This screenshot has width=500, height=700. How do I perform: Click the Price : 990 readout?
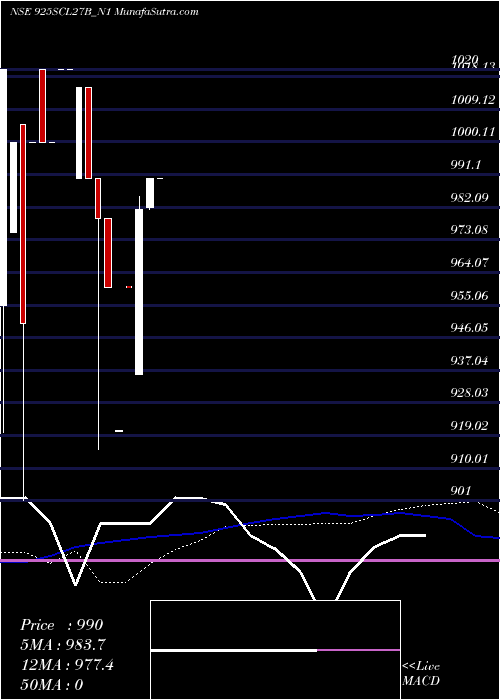tap(62, 625)
